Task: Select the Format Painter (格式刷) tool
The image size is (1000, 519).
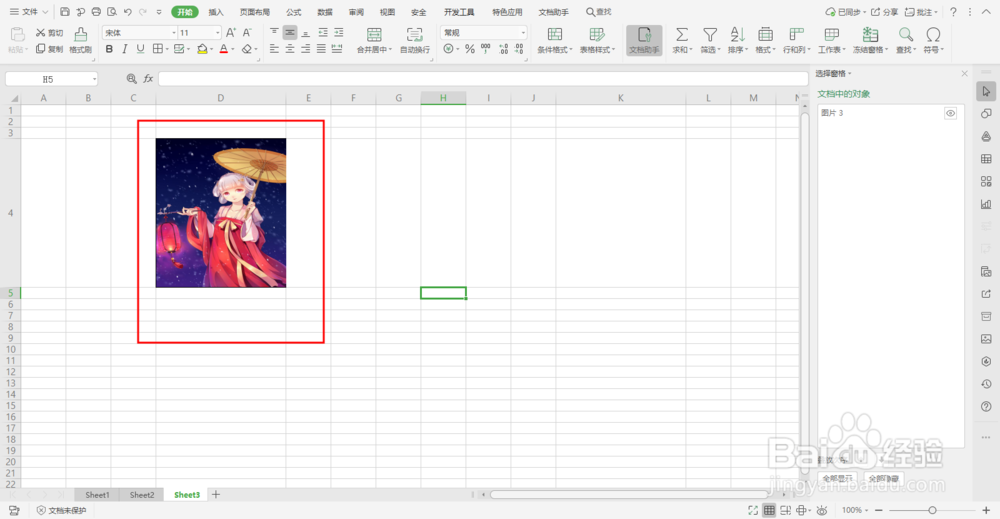Action: point(80,40)
